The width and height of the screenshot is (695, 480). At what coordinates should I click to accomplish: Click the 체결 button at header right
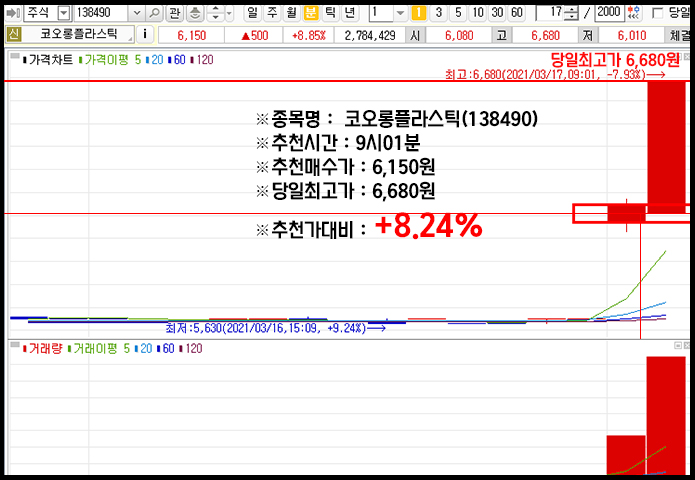(x=678, y=35)
